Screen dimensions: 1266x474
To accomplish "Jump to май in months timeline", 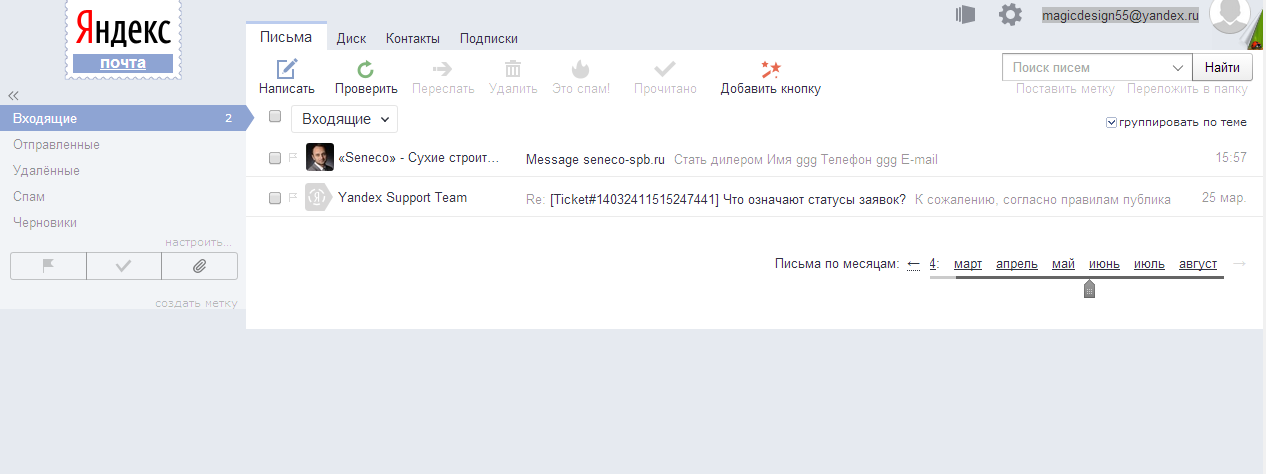I will pyautogui.click(x=1063, y=264).
